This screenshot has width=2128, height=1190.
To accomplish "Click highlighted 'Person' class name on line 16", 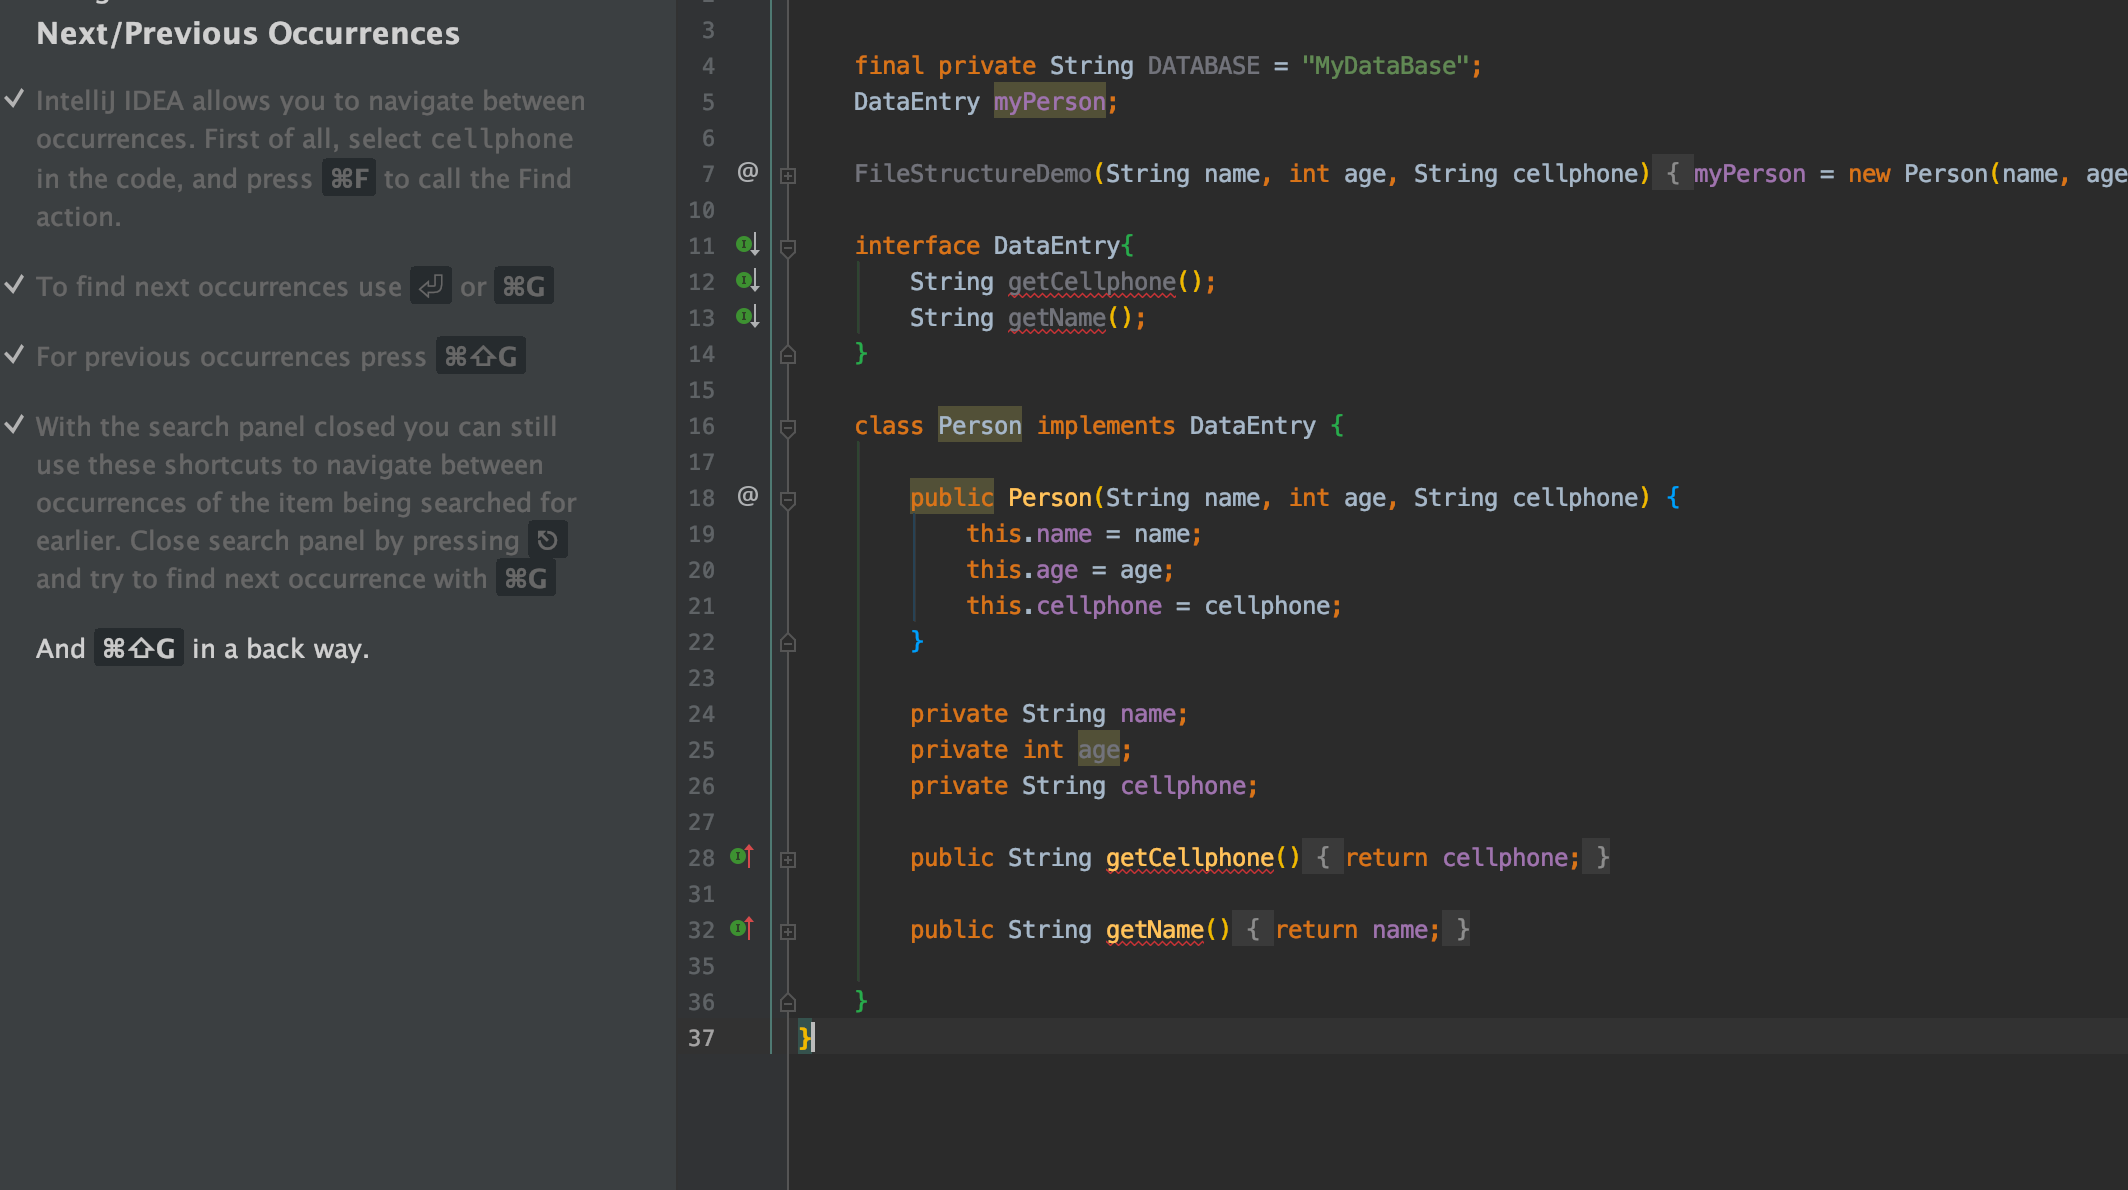I will click(x=980, y=425).
